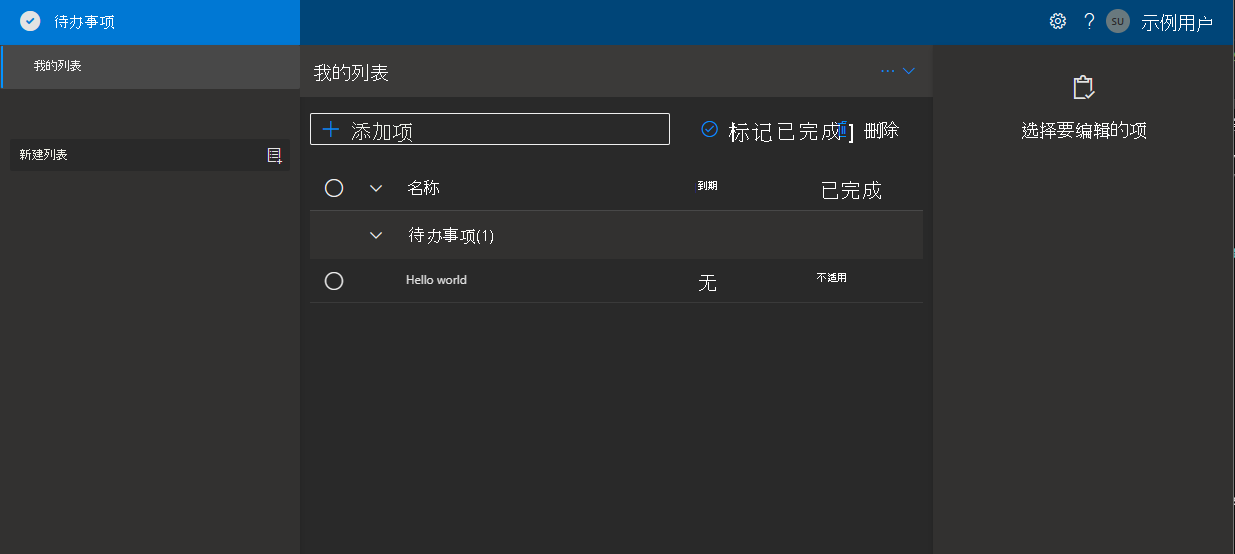Viewport: 1235px width, 554px height.
Task: Toggle the select-all circle in the header row
Action: click(x=334, y=188)
